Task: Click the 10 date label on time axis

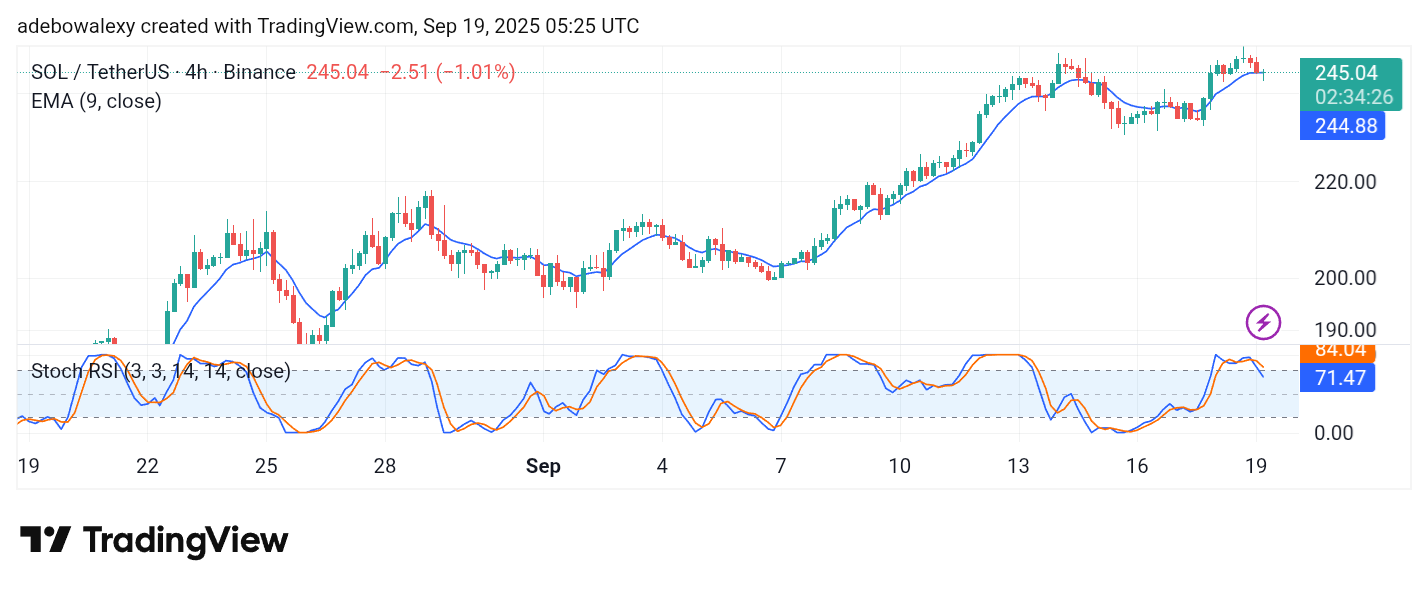Action: pyautogui.click(x=900, y=466)
